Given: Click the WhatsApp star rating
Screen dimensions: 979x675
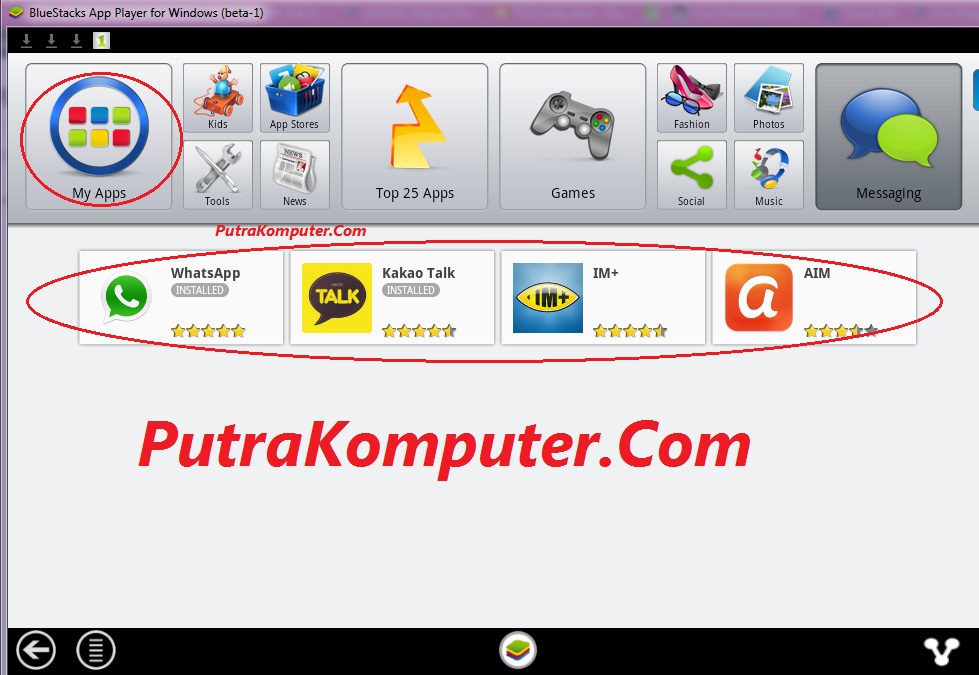Looking at the screenshot, I should [208, 331].
